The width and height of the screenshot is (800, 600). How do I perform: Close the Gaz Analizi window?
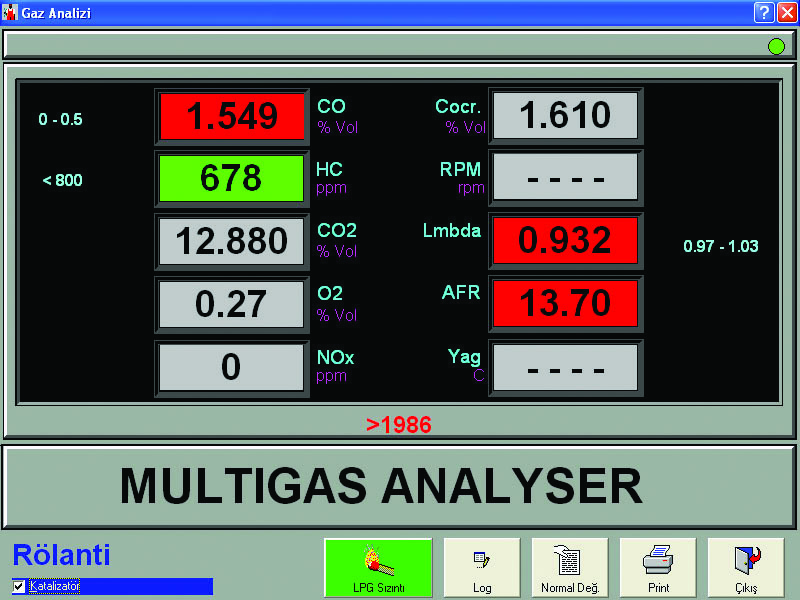pyautogui.click(x=785, y=12)
